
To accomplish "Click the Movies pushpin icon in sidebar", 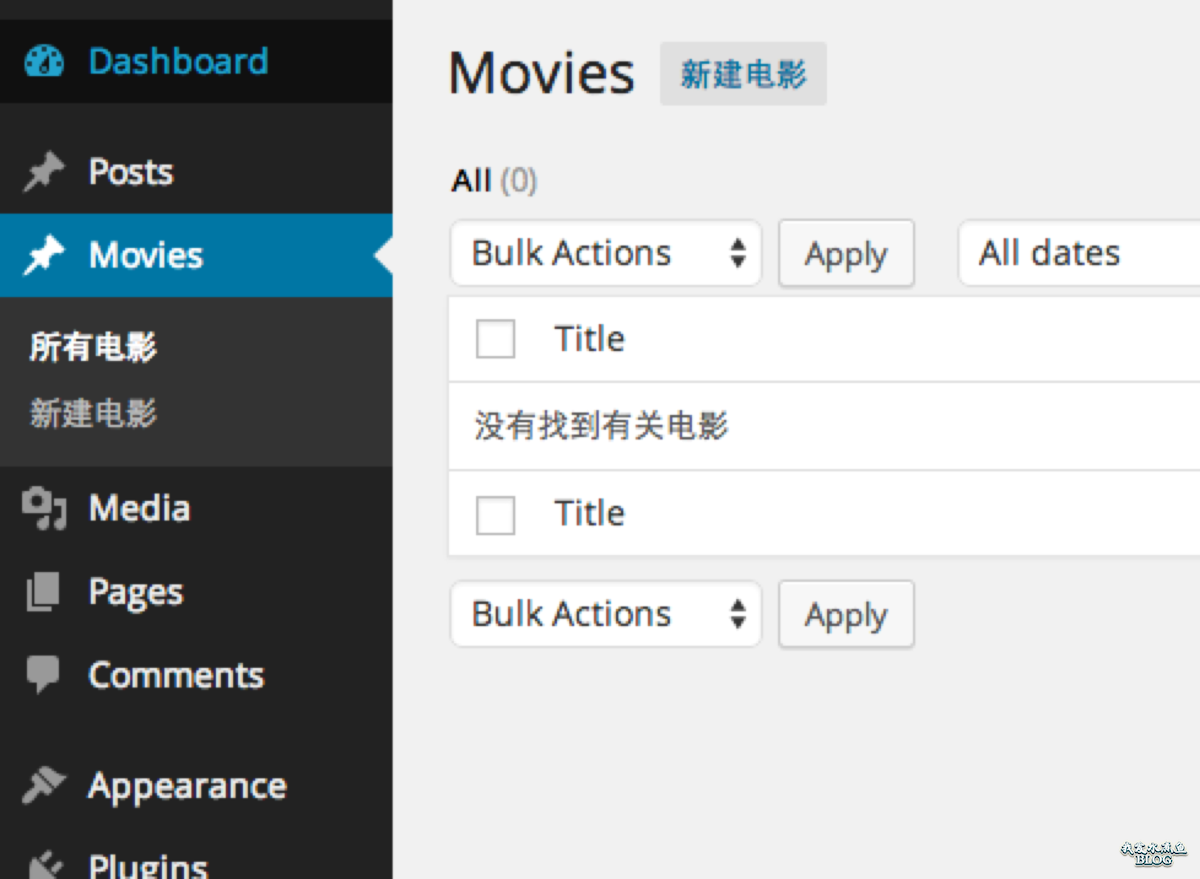I will [44, 256].
